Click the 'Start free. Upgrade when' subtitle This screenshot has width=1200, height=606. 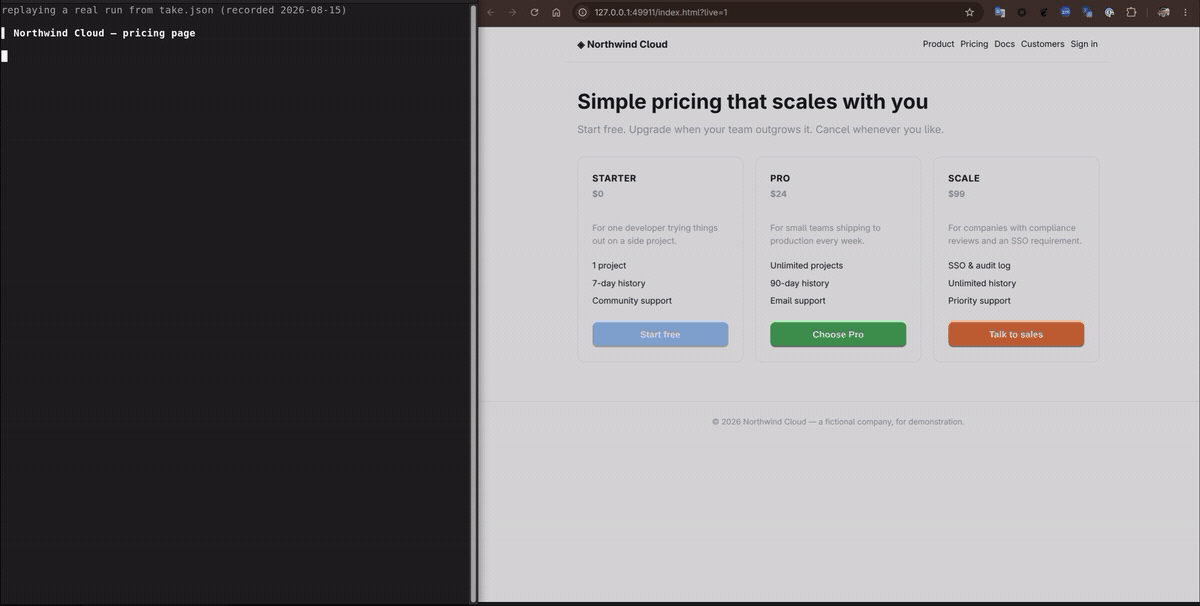tap(760, 129)
